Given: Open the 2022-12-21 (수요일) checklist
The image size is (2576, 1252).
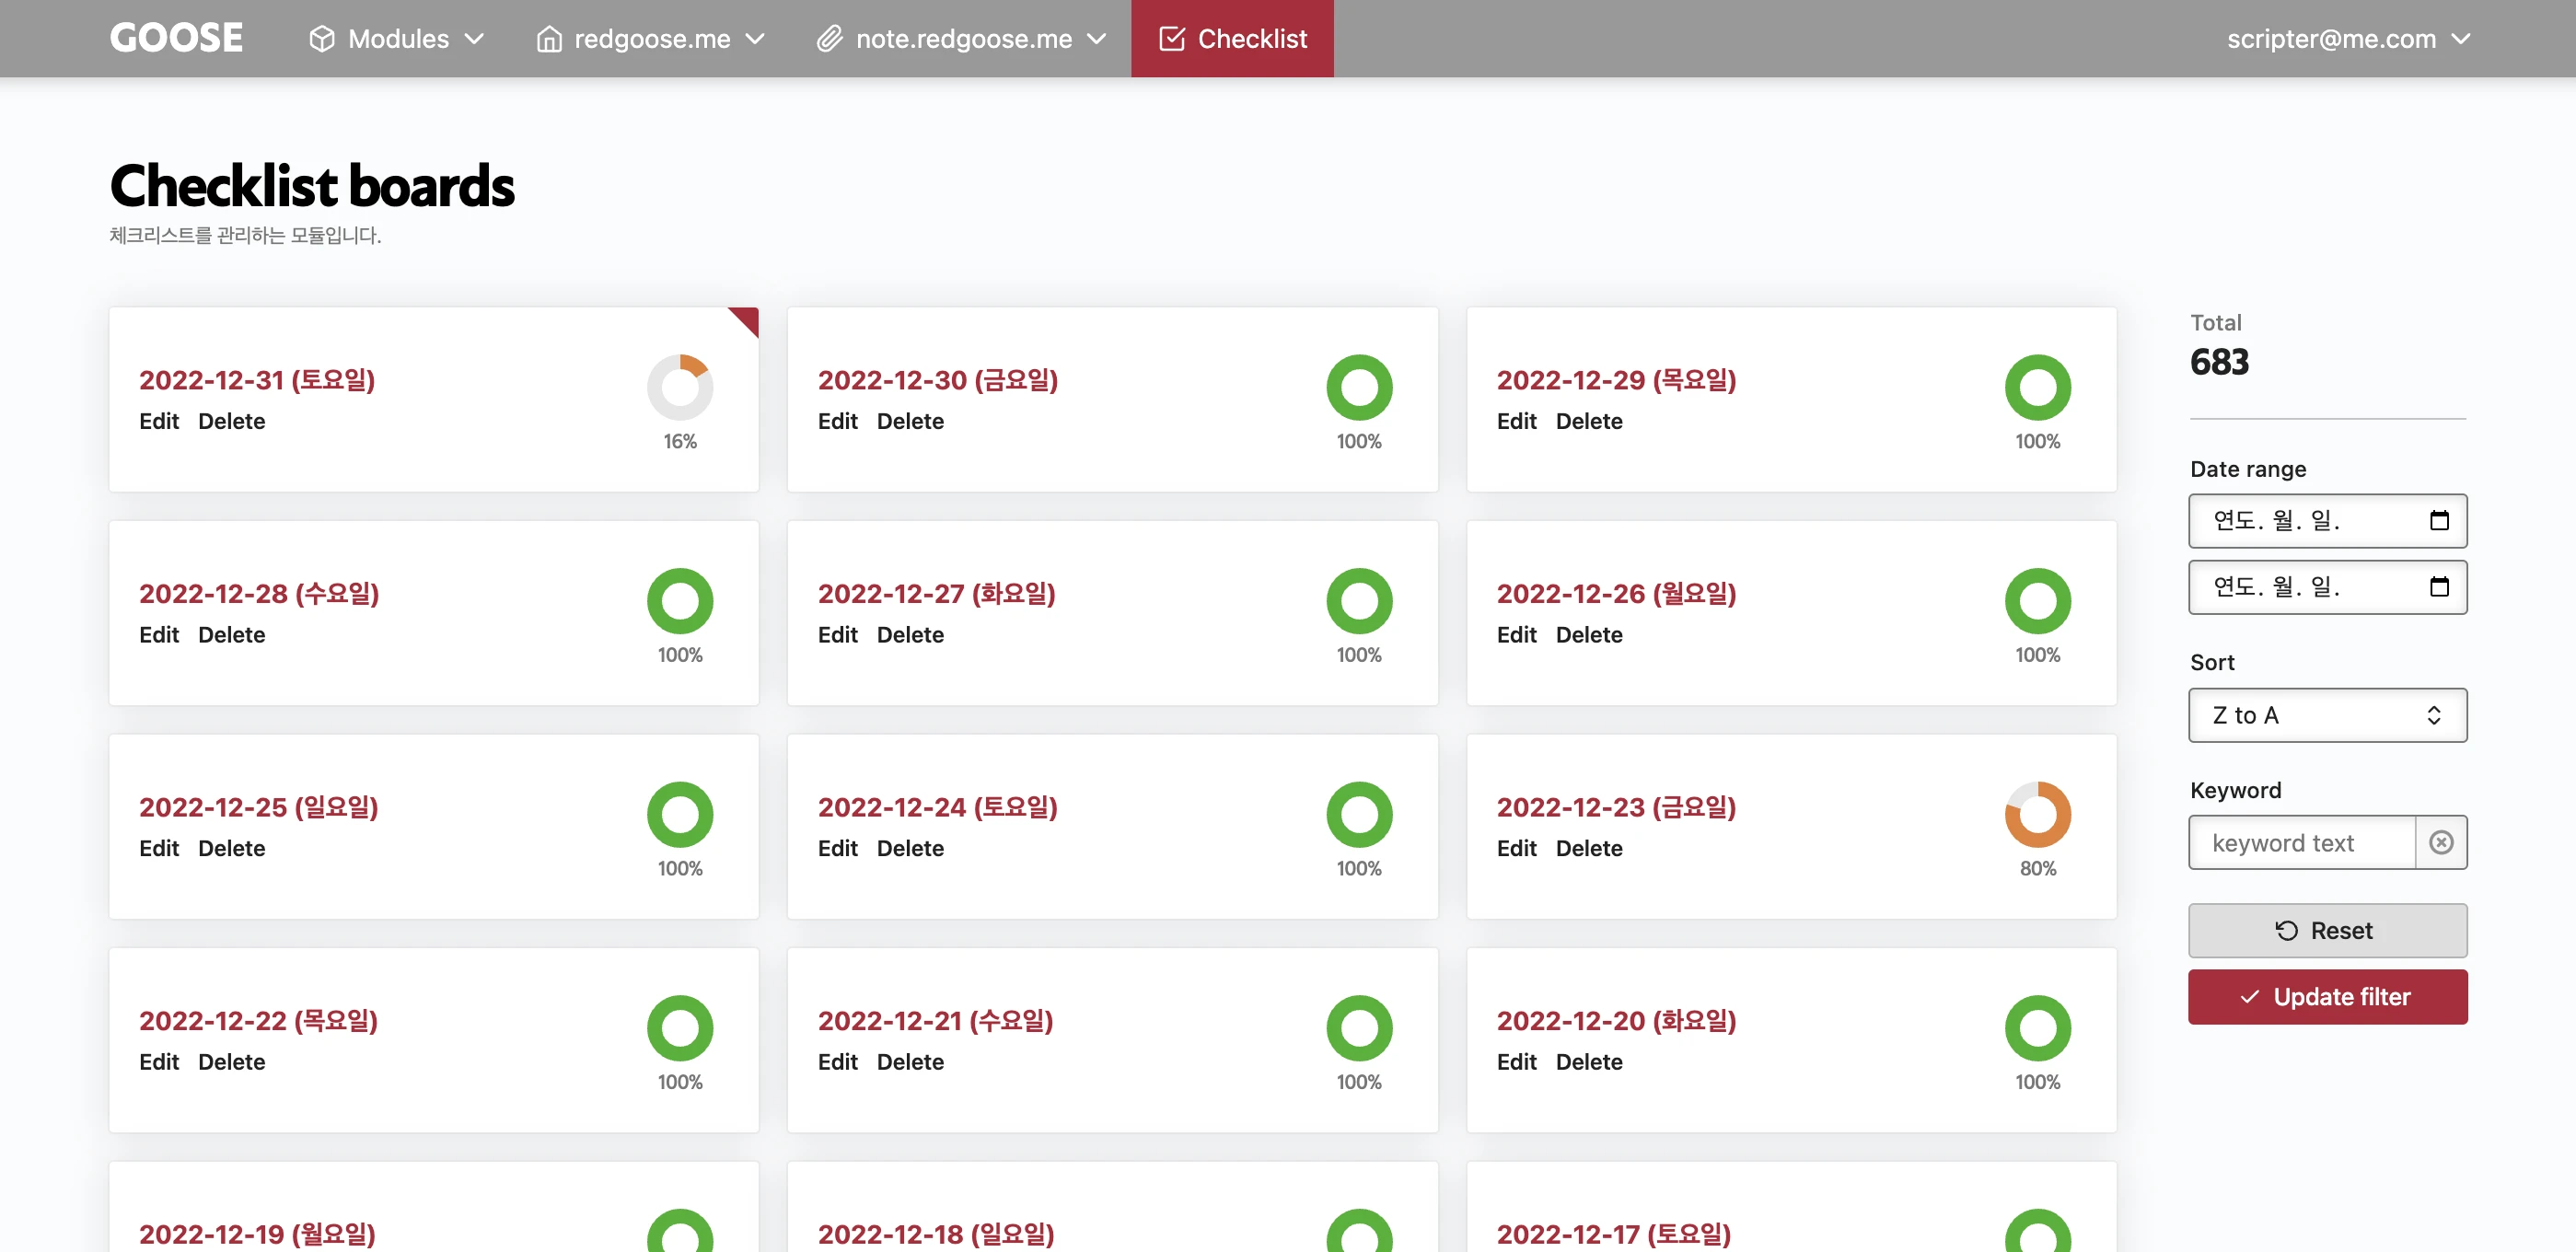Looking at the screenshot, I should (936, 1020).
